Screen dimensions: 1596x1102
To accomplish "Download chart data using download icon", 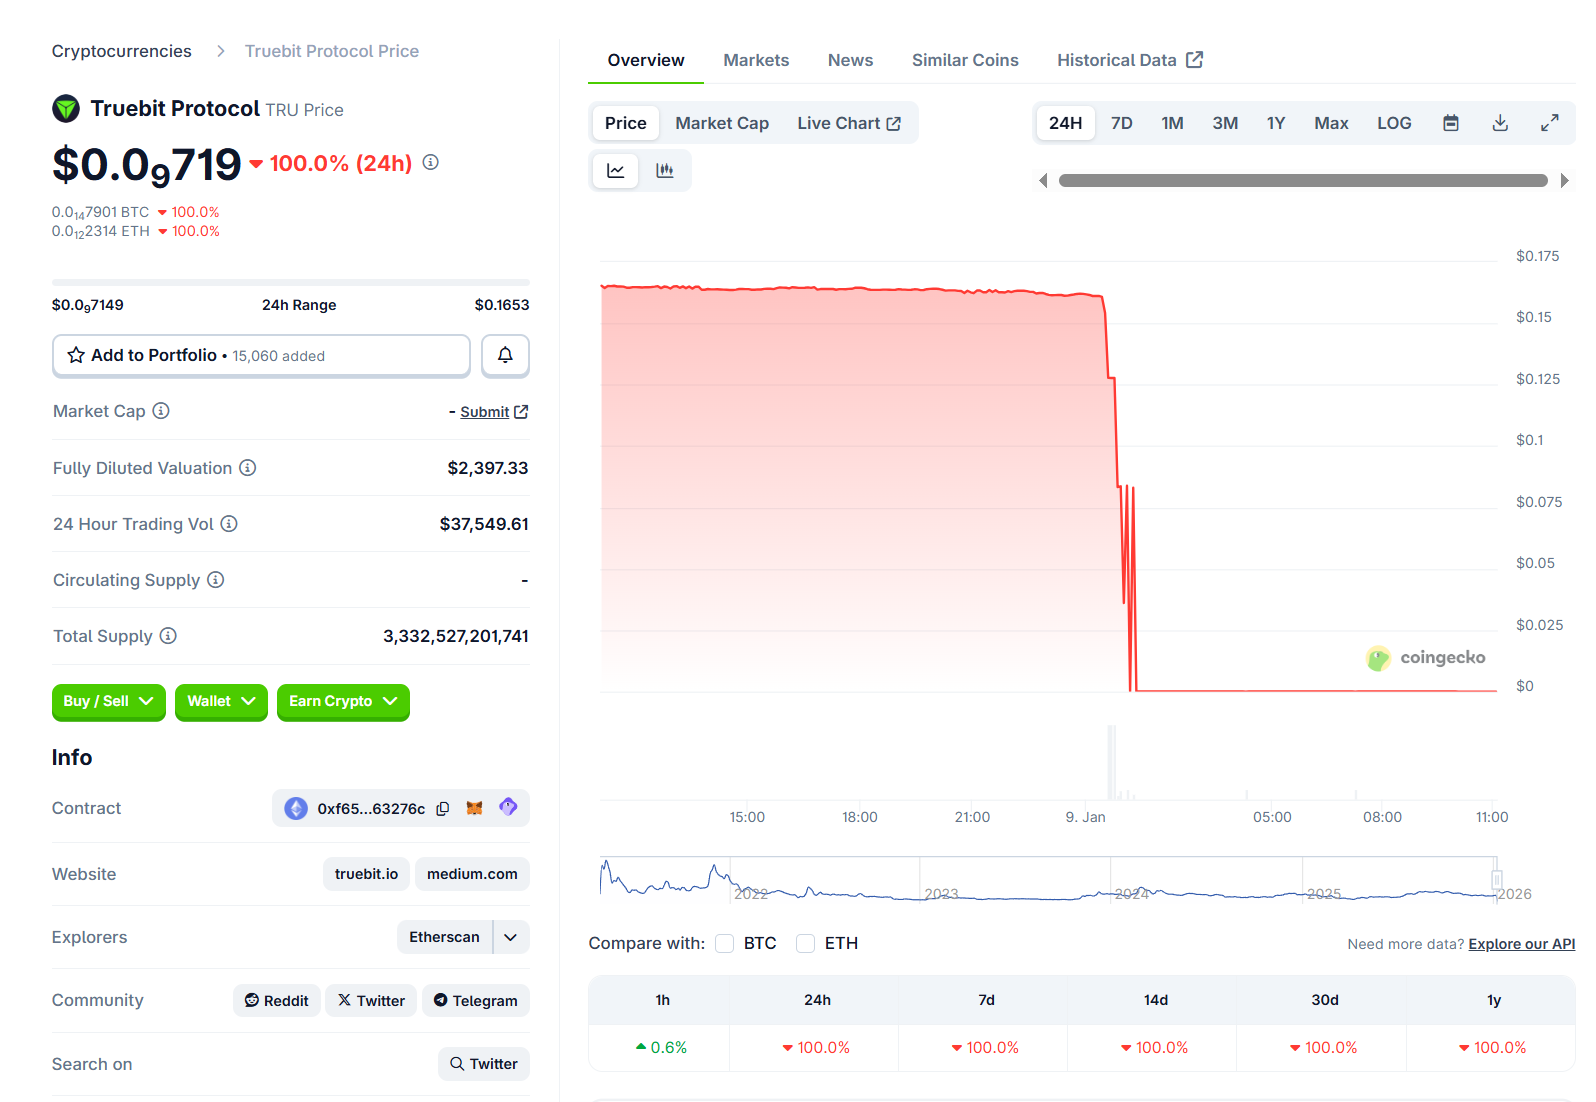I will click(x=1499, y=123).
